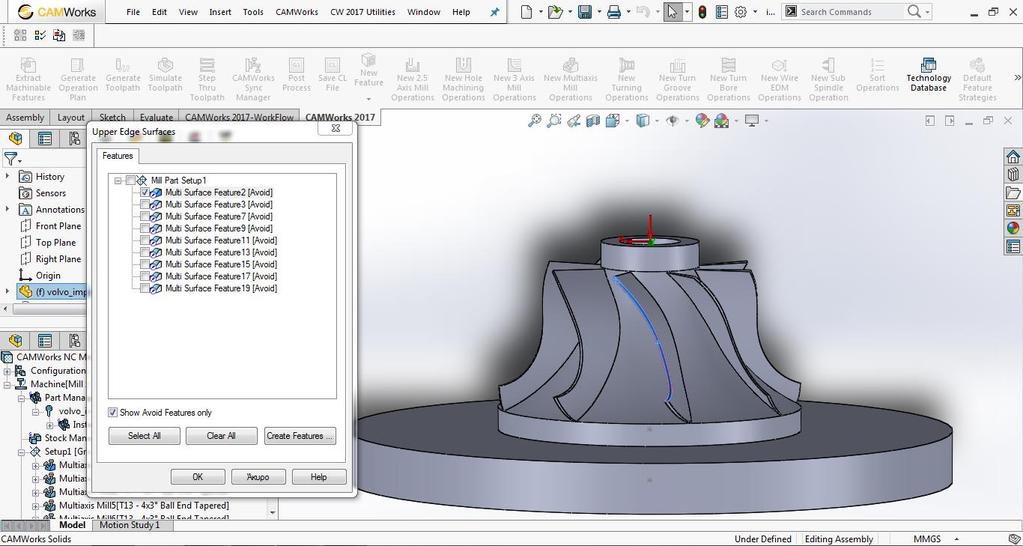This screenshot has height=546, width=1023.
Task: Open the File menu
Action: [x=133, y=12]
